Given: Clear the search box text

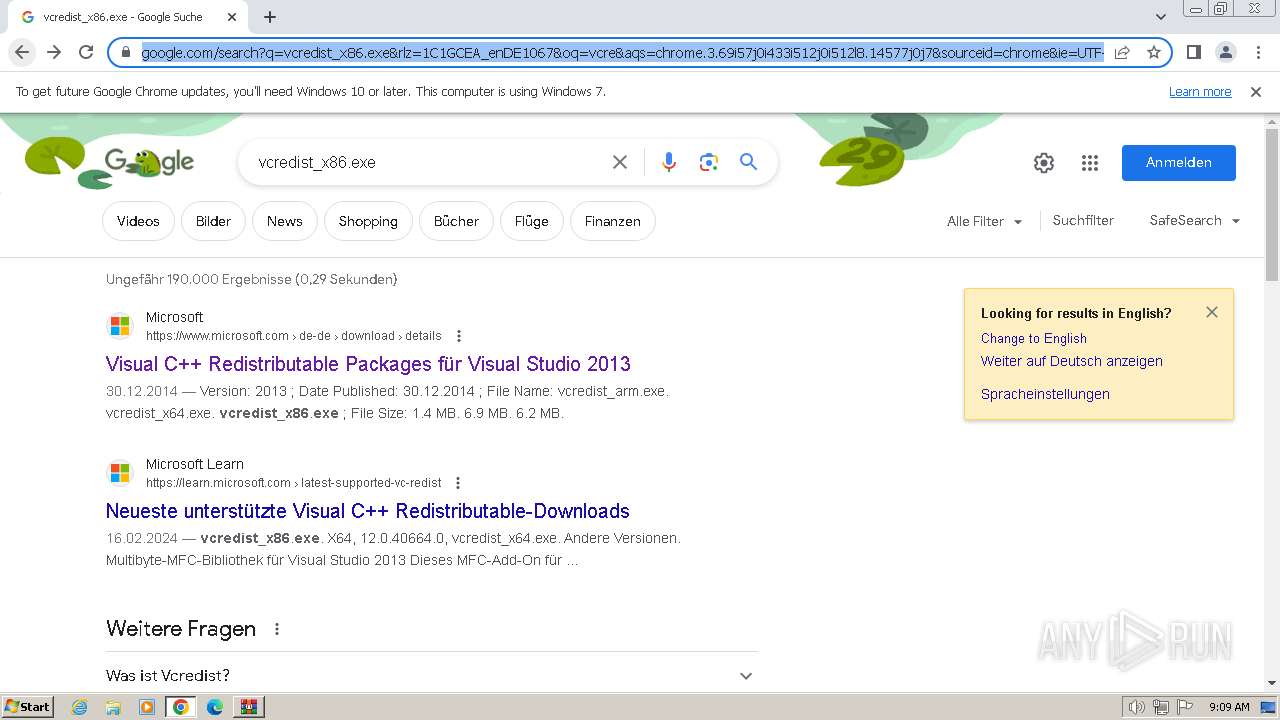Looking at the screenshot, I should 620,162.
